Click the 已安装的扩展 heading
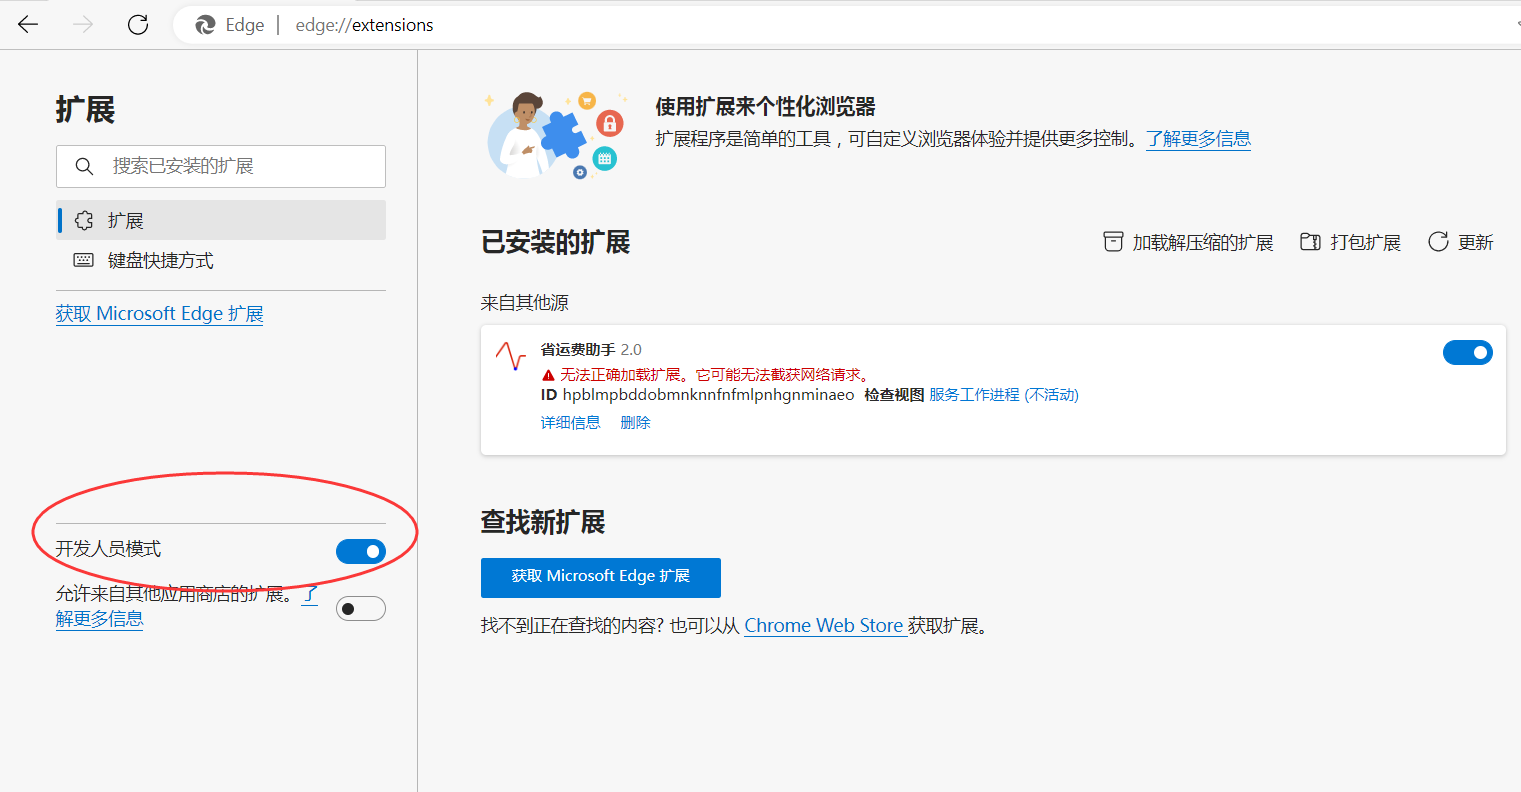The height and width of the screenshot is (792, 1521). click(556, 242)
